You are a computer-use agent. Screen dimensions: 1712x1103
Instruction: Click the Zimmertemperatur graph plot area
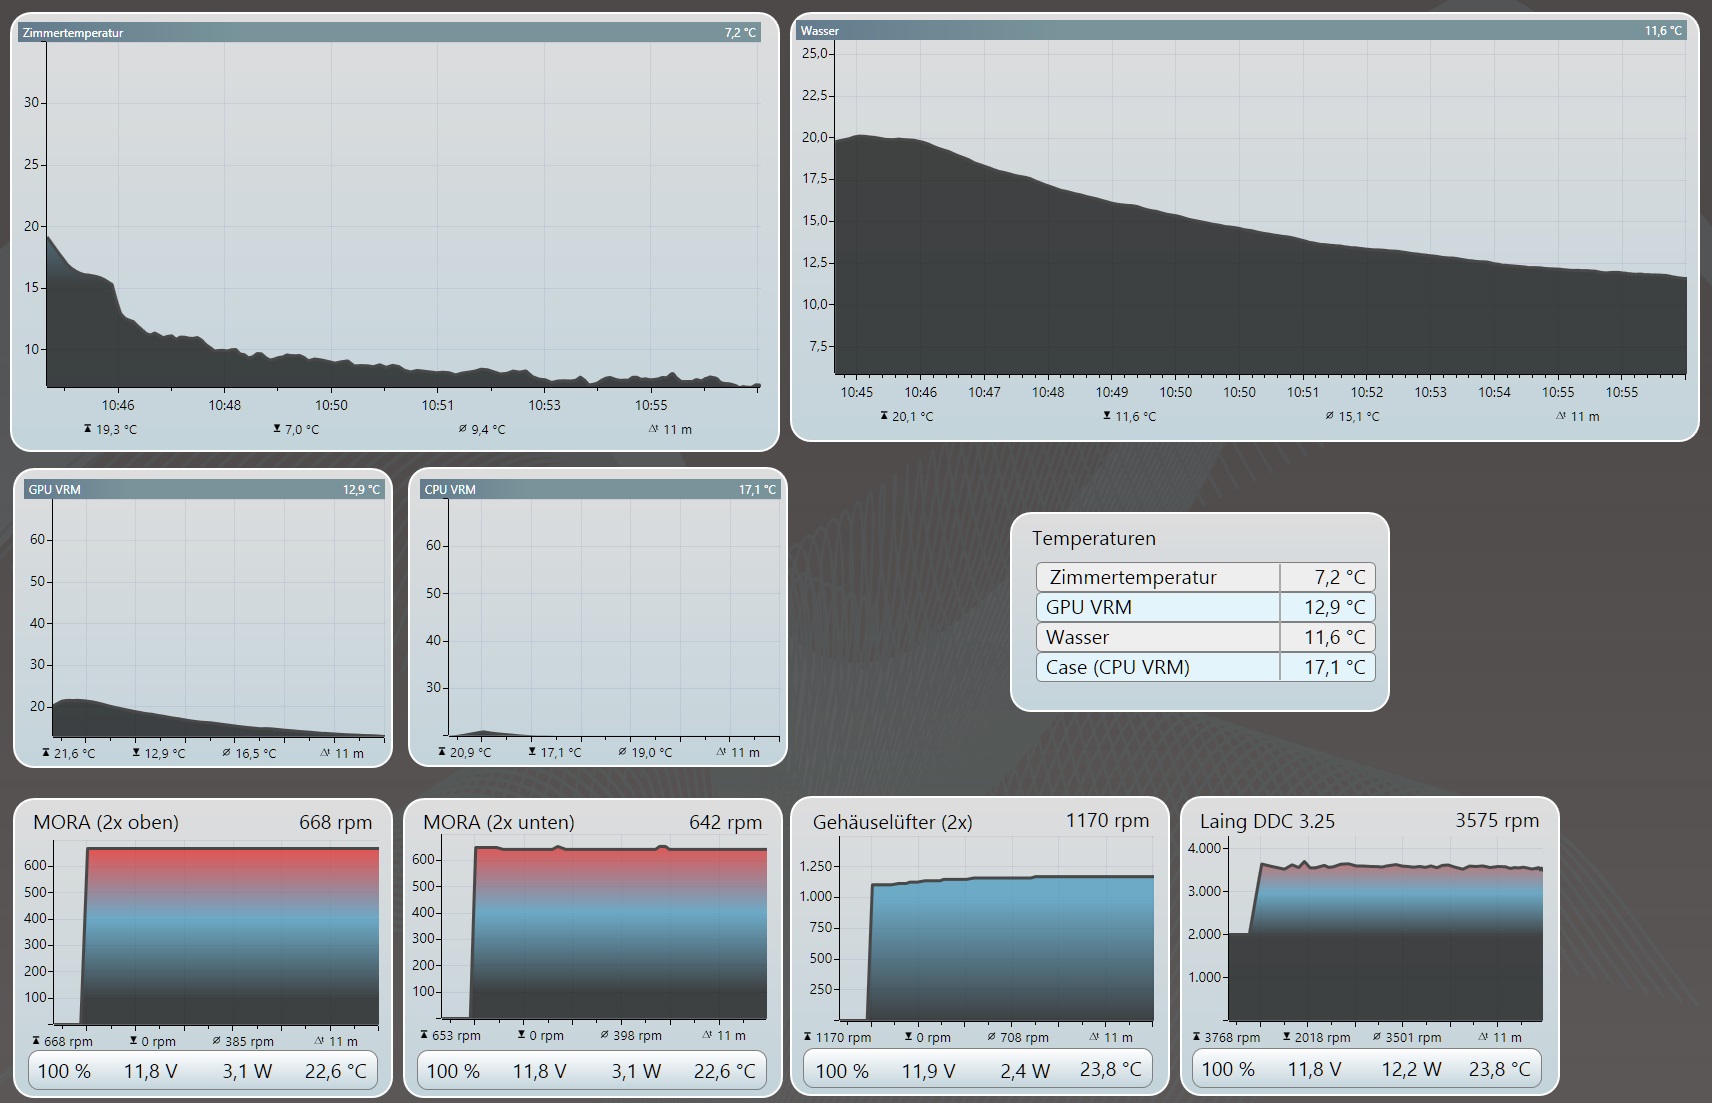click(403, 215)
